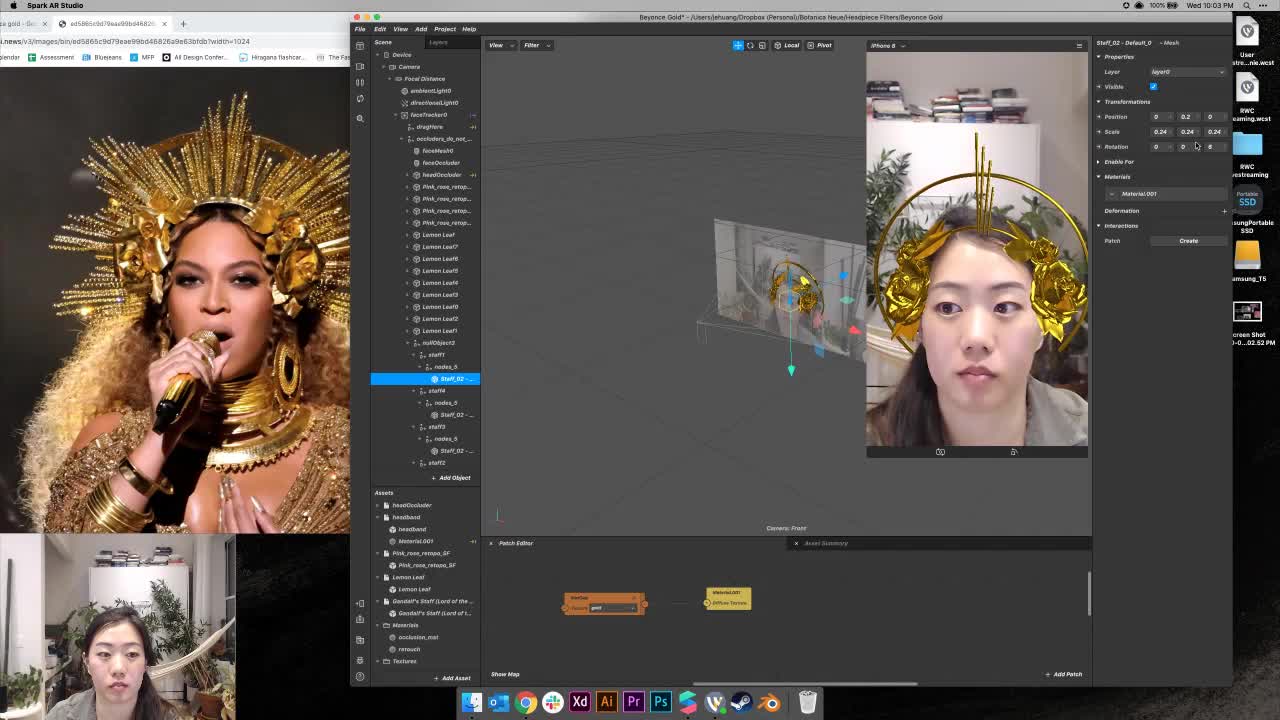This screenshot has width=1280, height=720.
Task: Click the Position Y field showing 0.2
Action: click(x=1186, y=117)
